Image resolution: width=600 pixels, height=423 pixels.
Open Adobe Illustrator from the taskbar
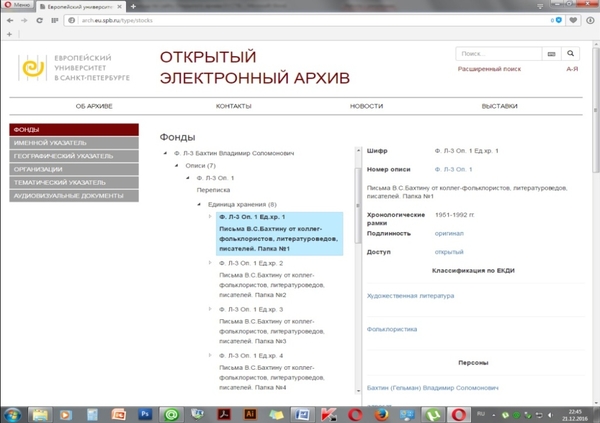pyautogui.click(x=251, y=412)
